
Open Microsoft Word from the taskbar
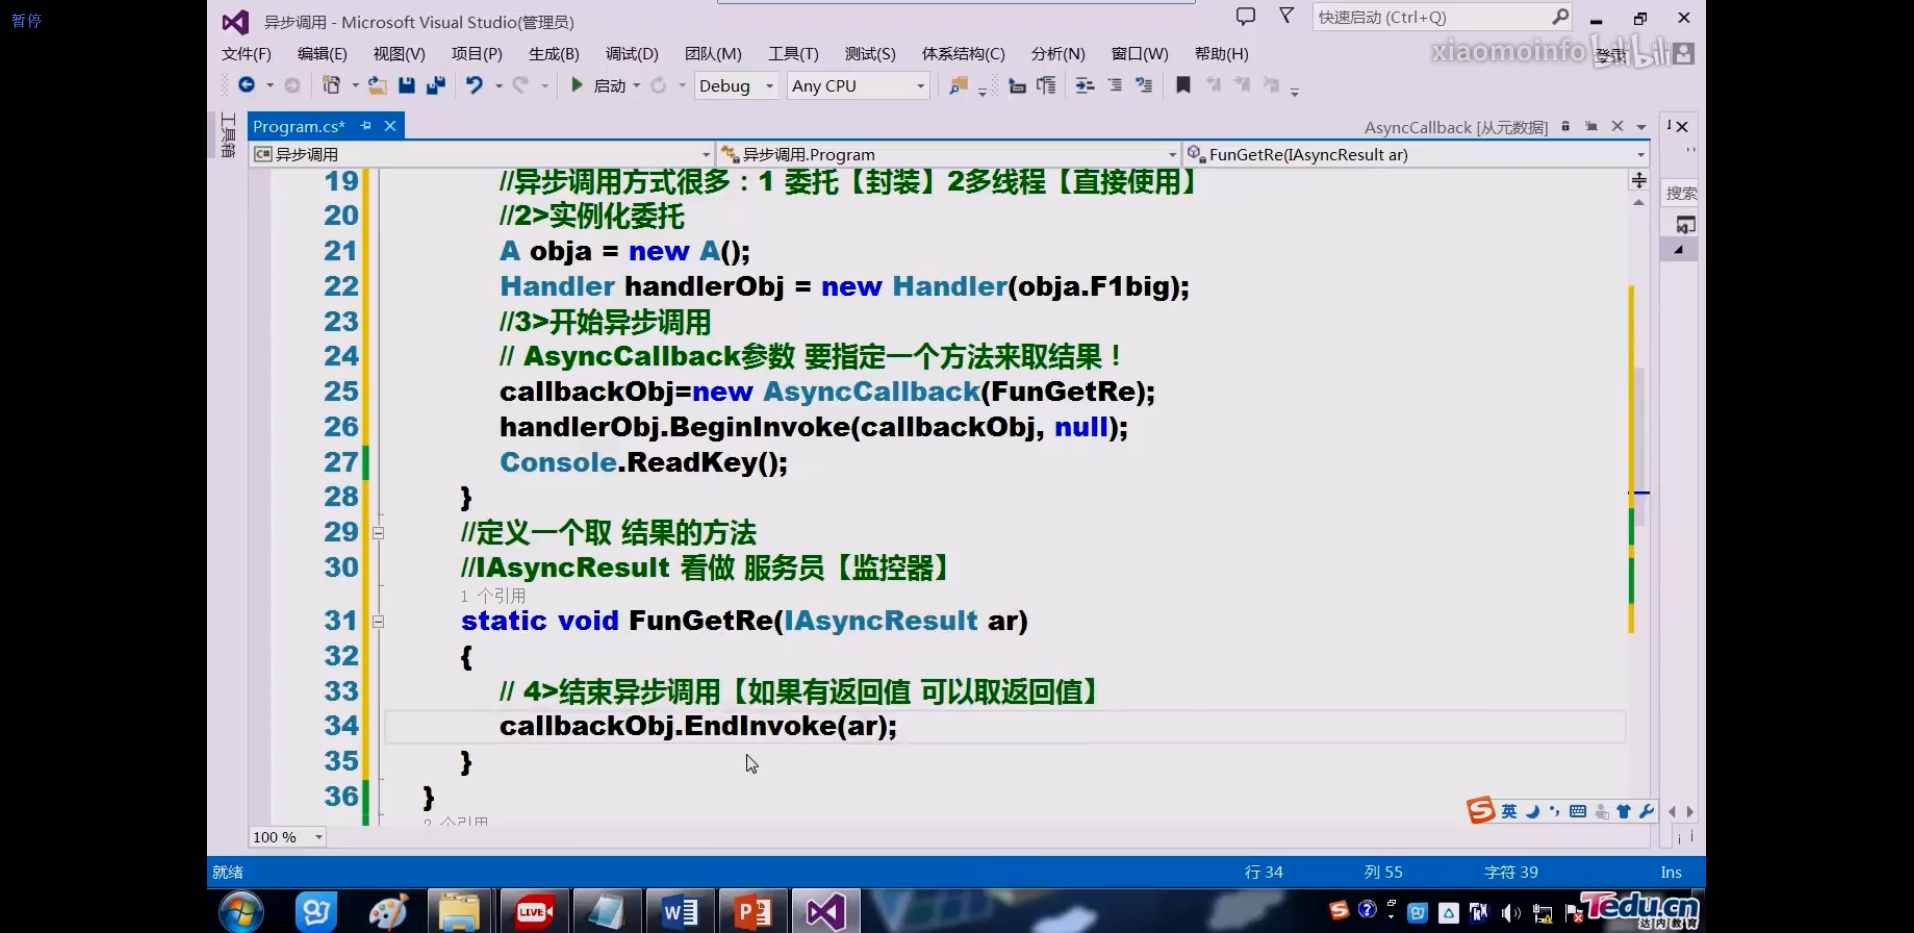point(680,912)
